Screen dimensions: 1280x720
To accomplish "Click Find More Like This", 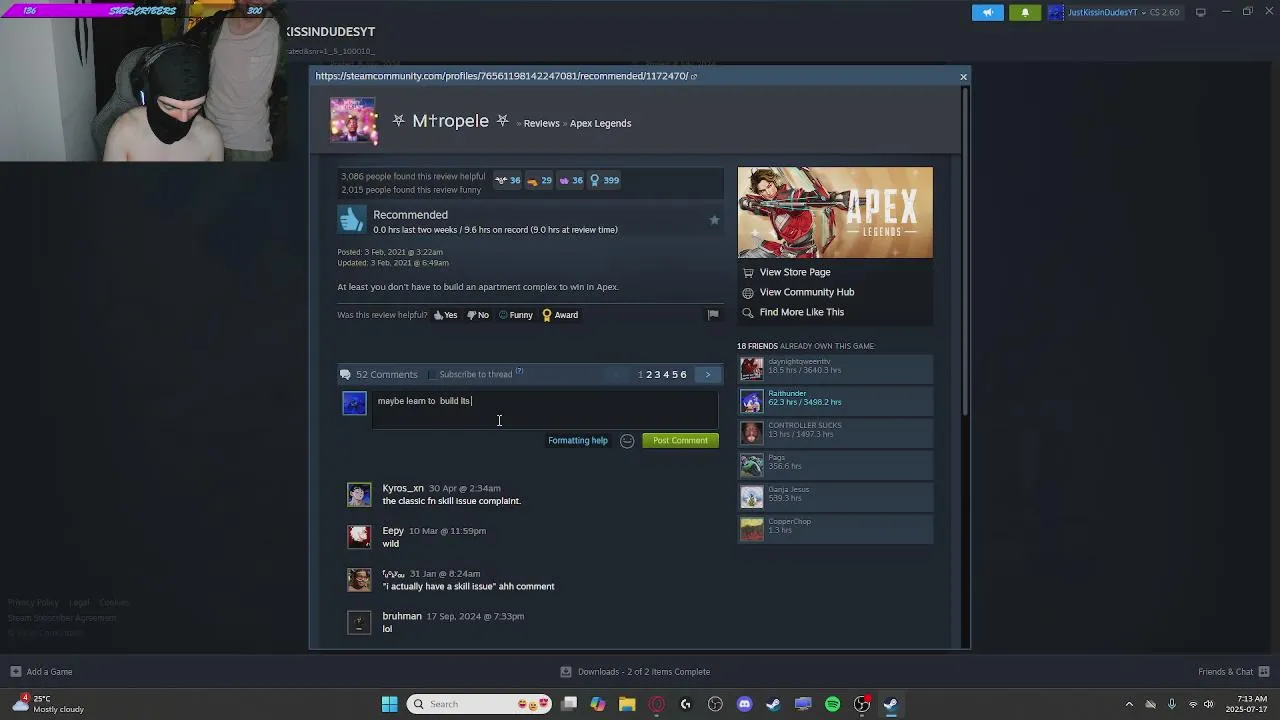I will (801, 312).
